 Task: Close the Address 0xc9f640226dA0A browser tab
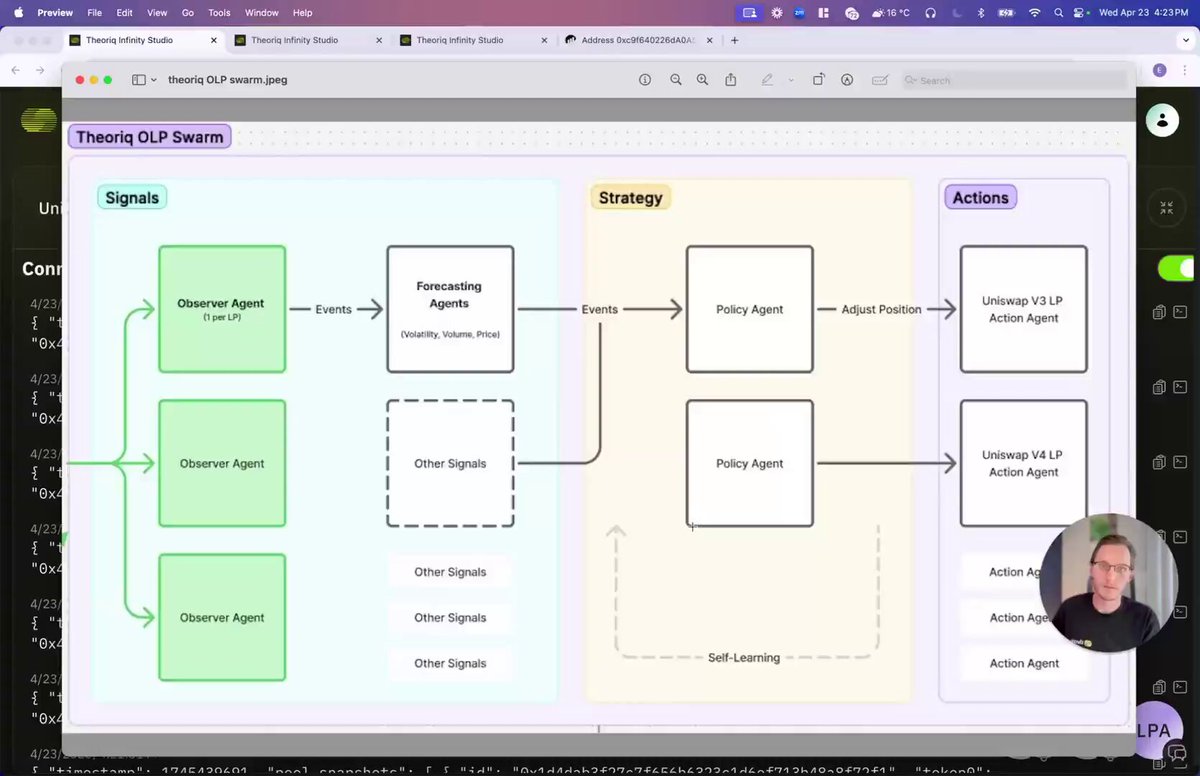click(711, 40)
